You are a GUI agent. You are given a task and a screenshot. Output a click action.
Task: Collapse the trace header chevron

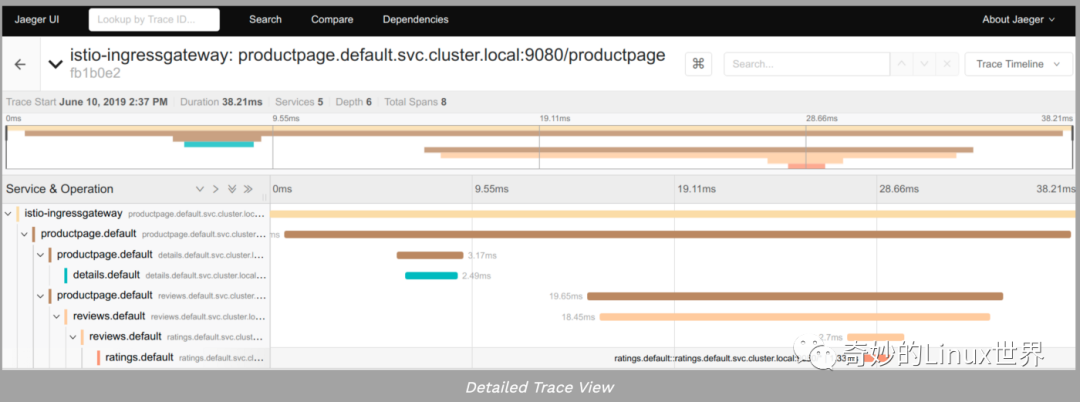click(55, 64)
